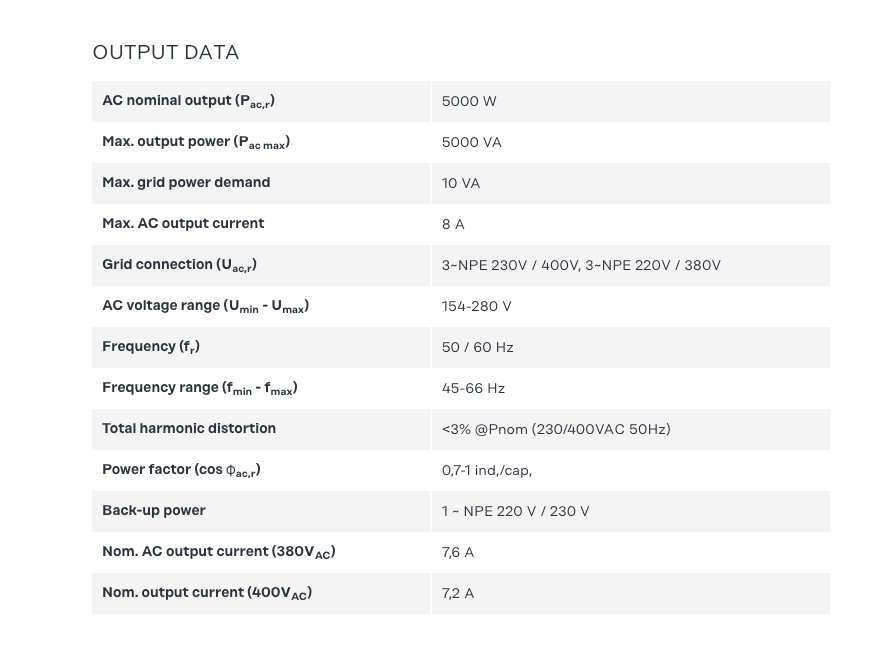Screen dimensions: 870x649
Task: Click the Frequency range label
Action: pos(199,388)
